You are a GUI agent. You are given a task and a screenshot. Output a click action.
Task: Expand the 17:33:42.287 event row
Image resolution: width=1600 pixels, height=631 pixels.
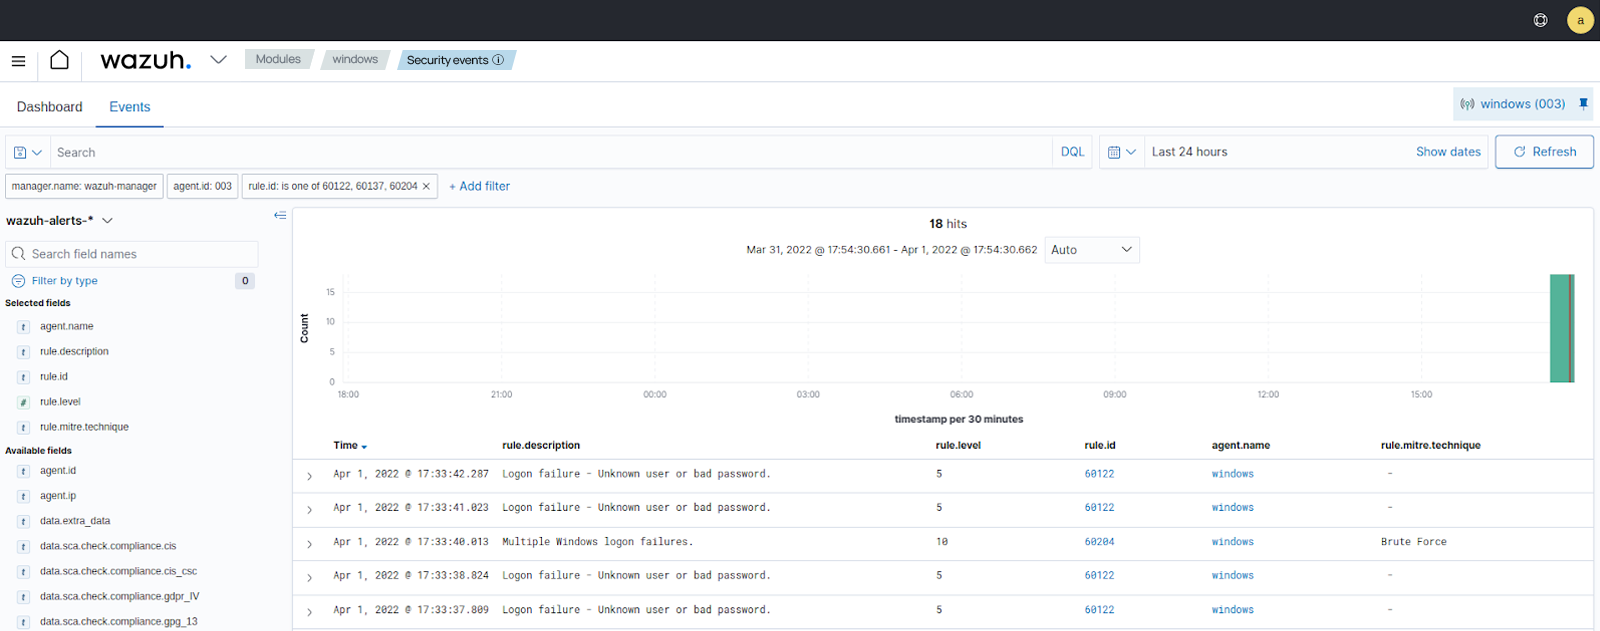coord(309,476)
